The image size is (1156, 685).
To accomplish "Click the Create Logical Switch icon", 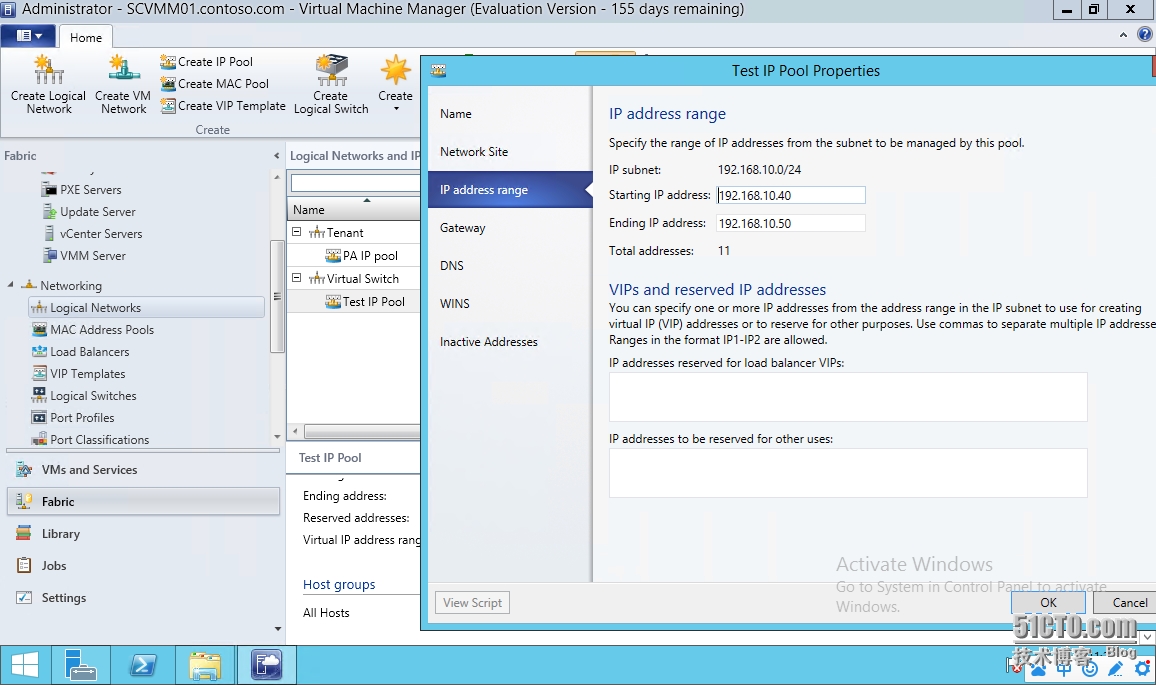I will (331, 71).
